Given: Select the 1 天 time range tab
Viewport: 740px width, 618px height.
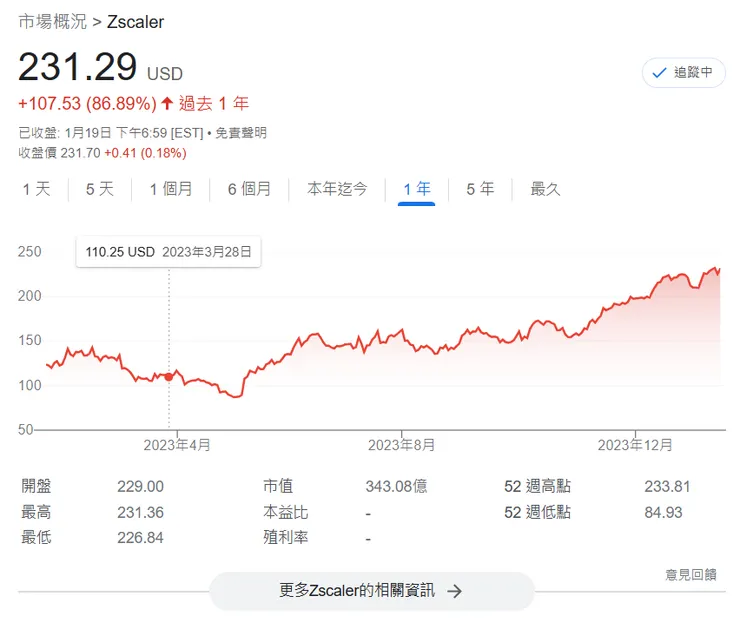Looking at the screenshot, I should coord(36,189).
